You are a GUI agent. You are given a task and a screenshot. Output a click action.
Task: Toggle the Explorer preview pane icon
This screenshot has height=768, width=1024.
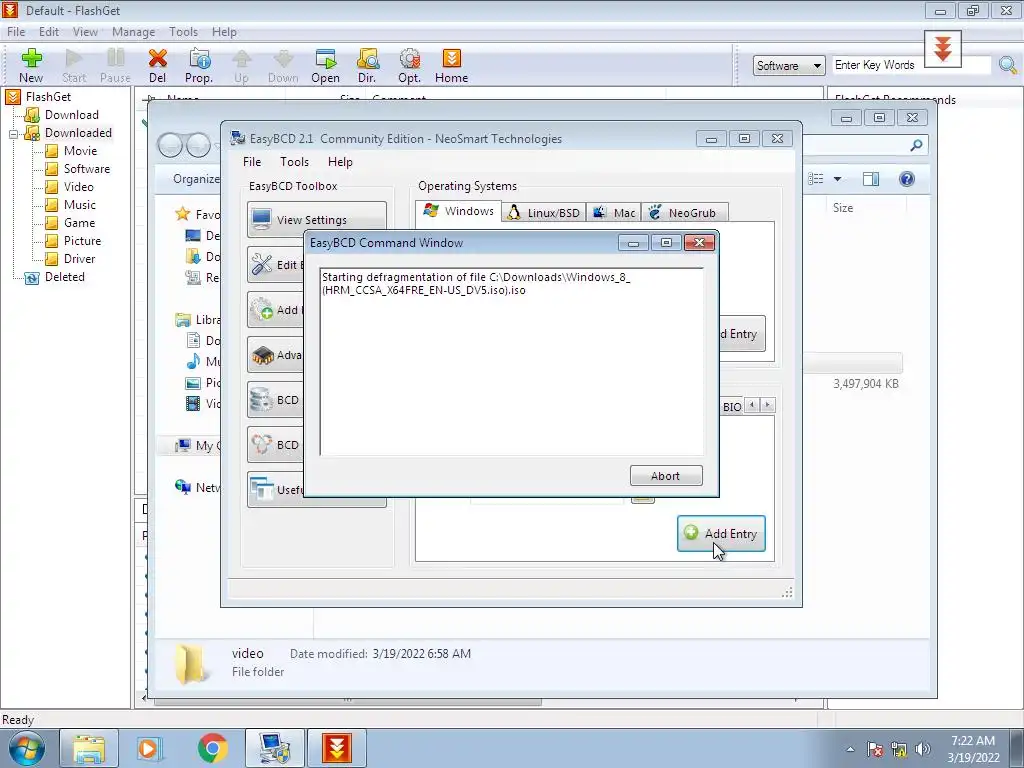point(871,179)
